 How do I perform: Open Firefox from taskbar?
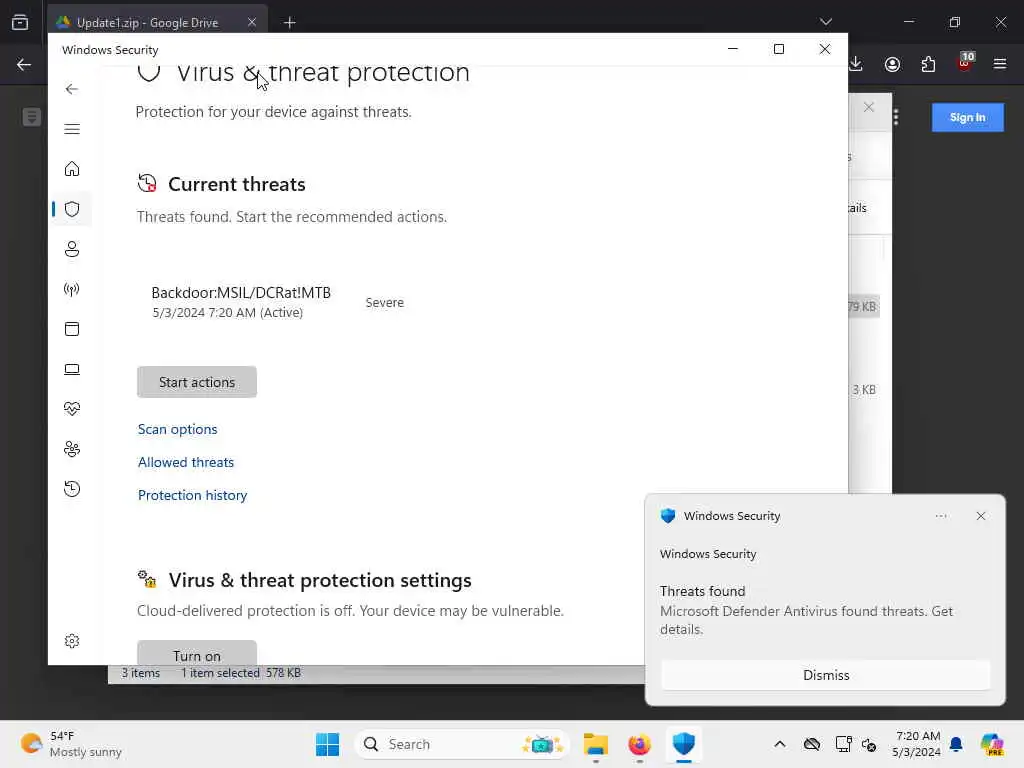click(639, 744)
